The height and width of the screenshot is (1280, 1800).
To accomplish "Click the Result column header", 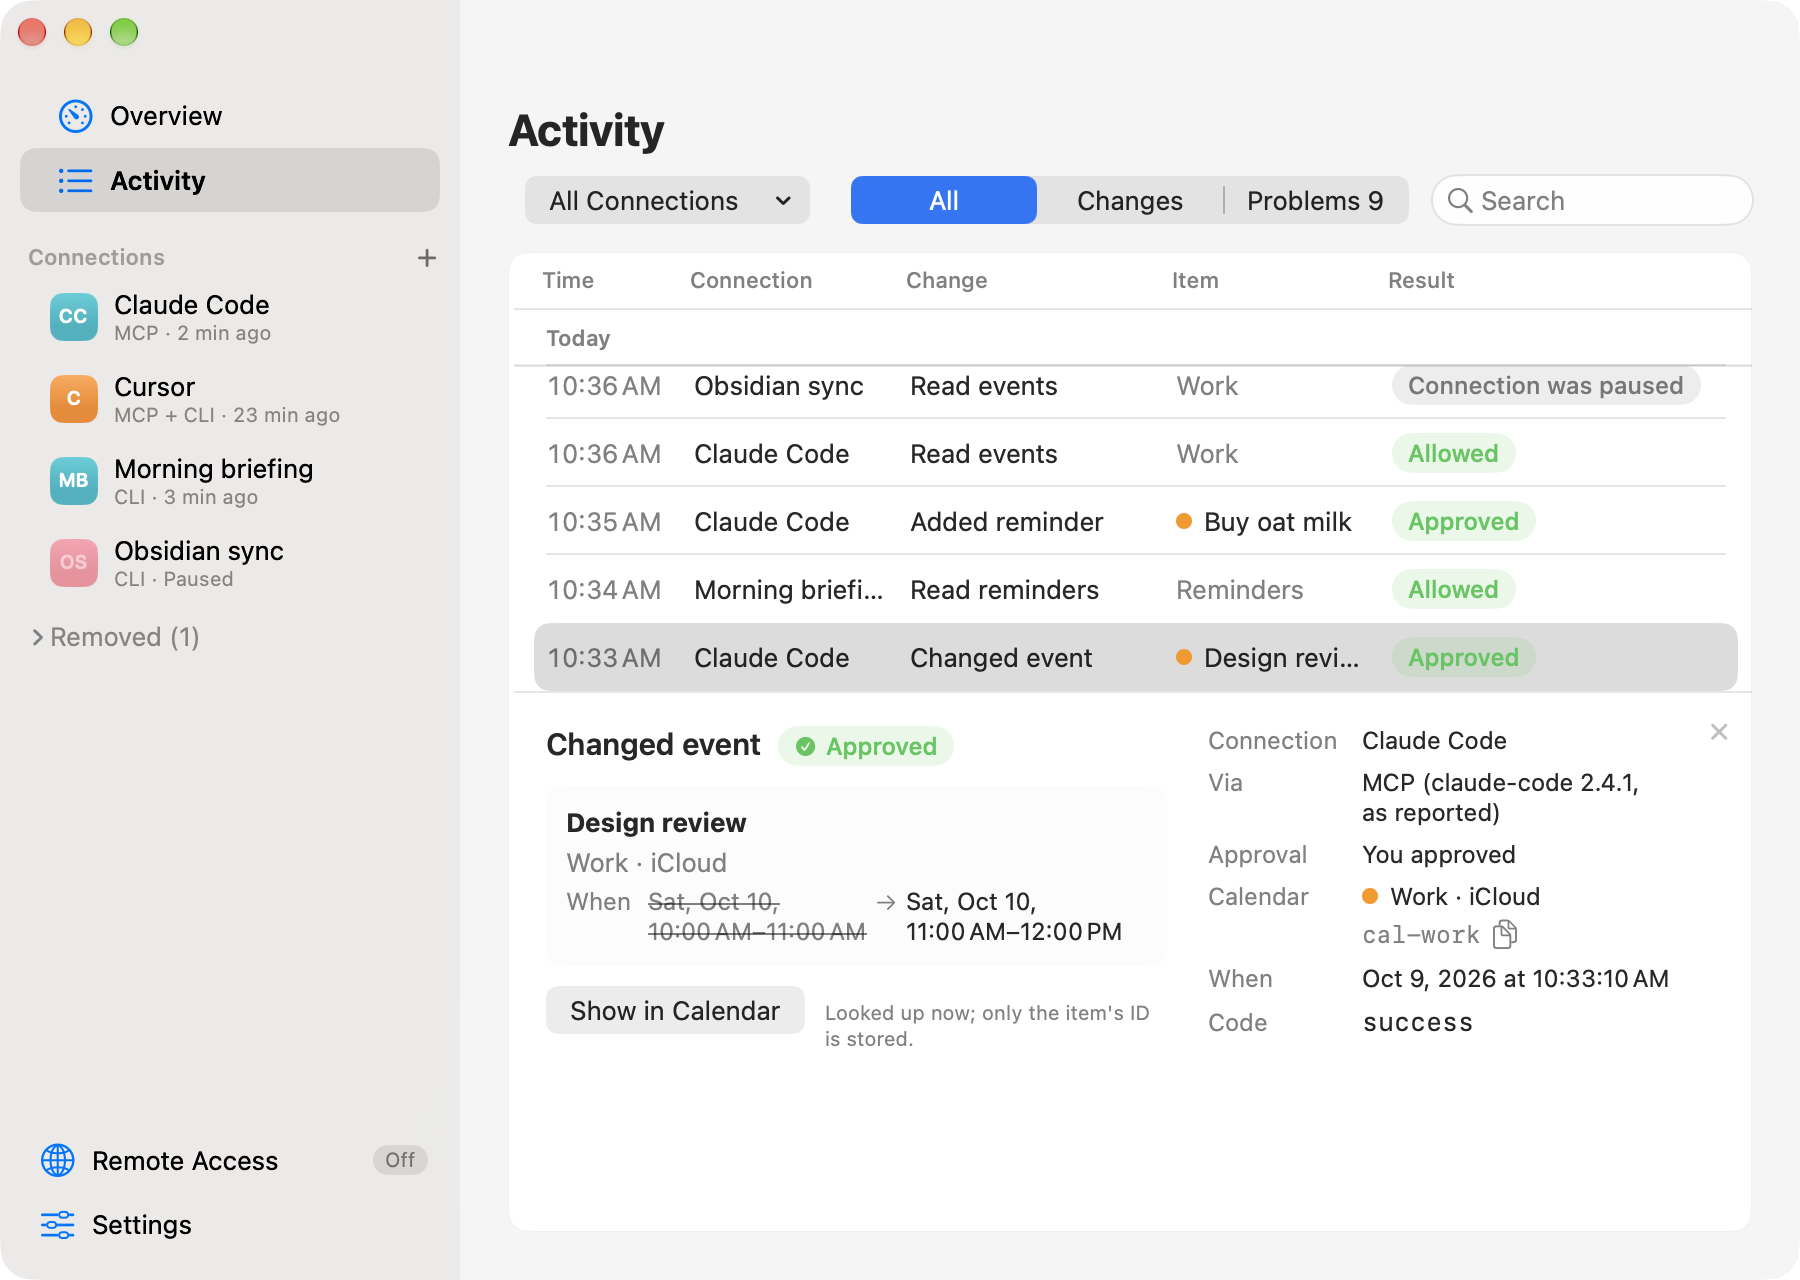I will point(1421,281).
